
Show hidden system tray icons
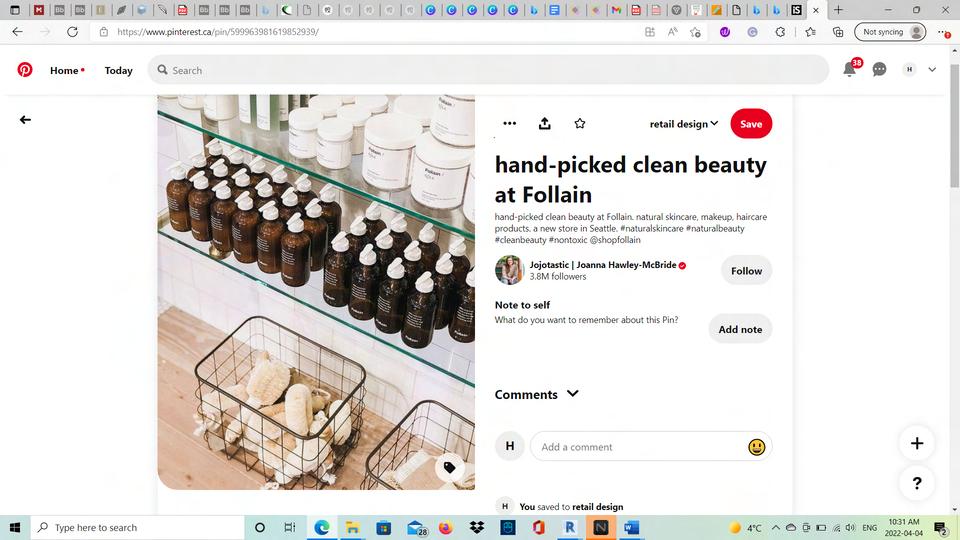pyautogui.click(x=776, y=527)
